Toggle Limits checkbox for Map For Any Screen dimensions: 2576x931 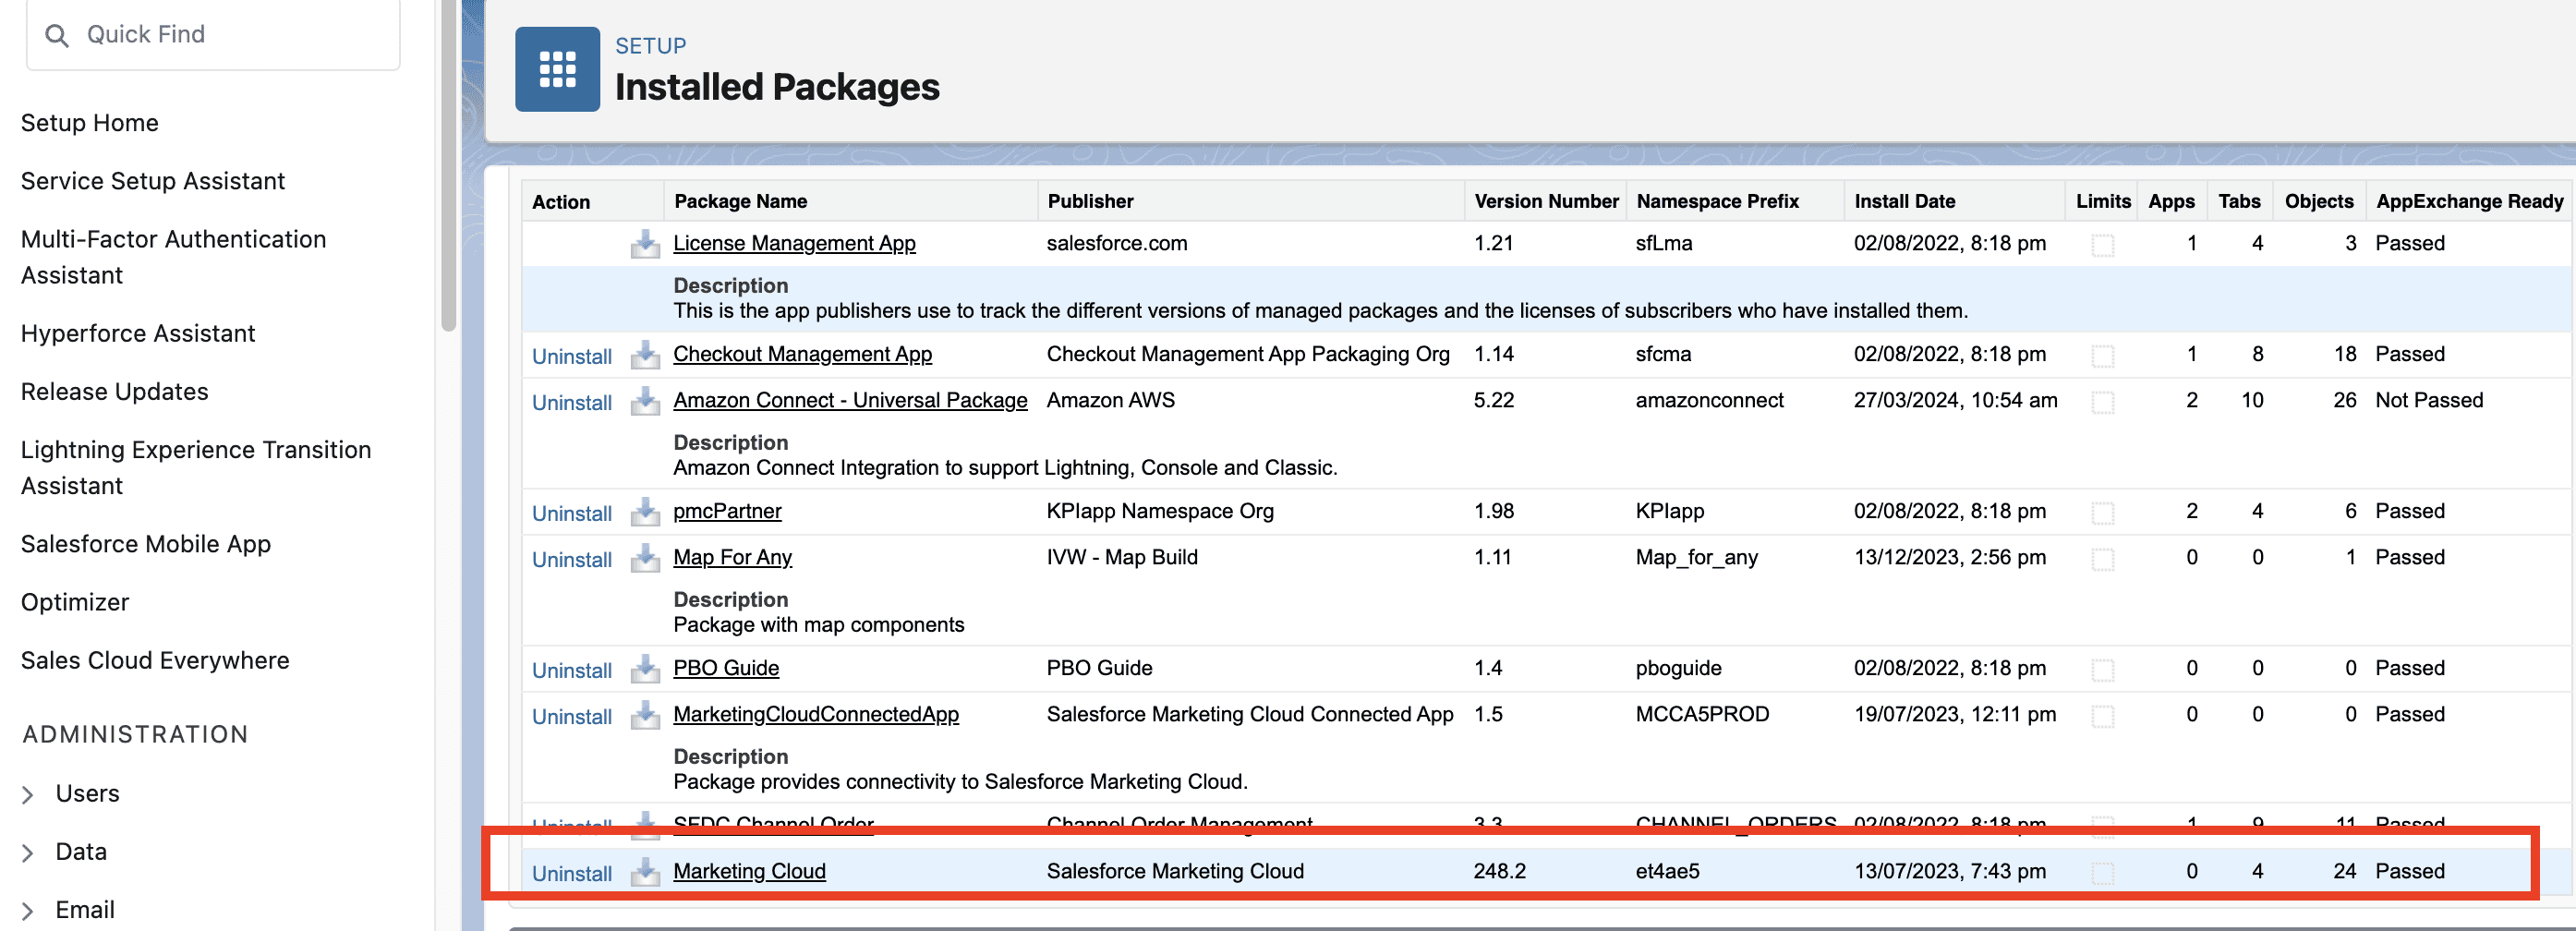(2103, 559)
